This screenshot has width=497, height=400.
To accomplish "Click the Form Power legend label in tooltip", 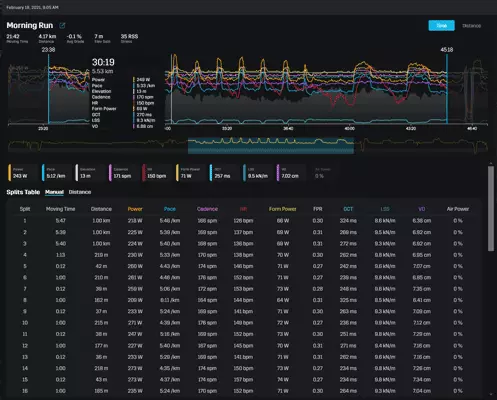I will point(104,109).
